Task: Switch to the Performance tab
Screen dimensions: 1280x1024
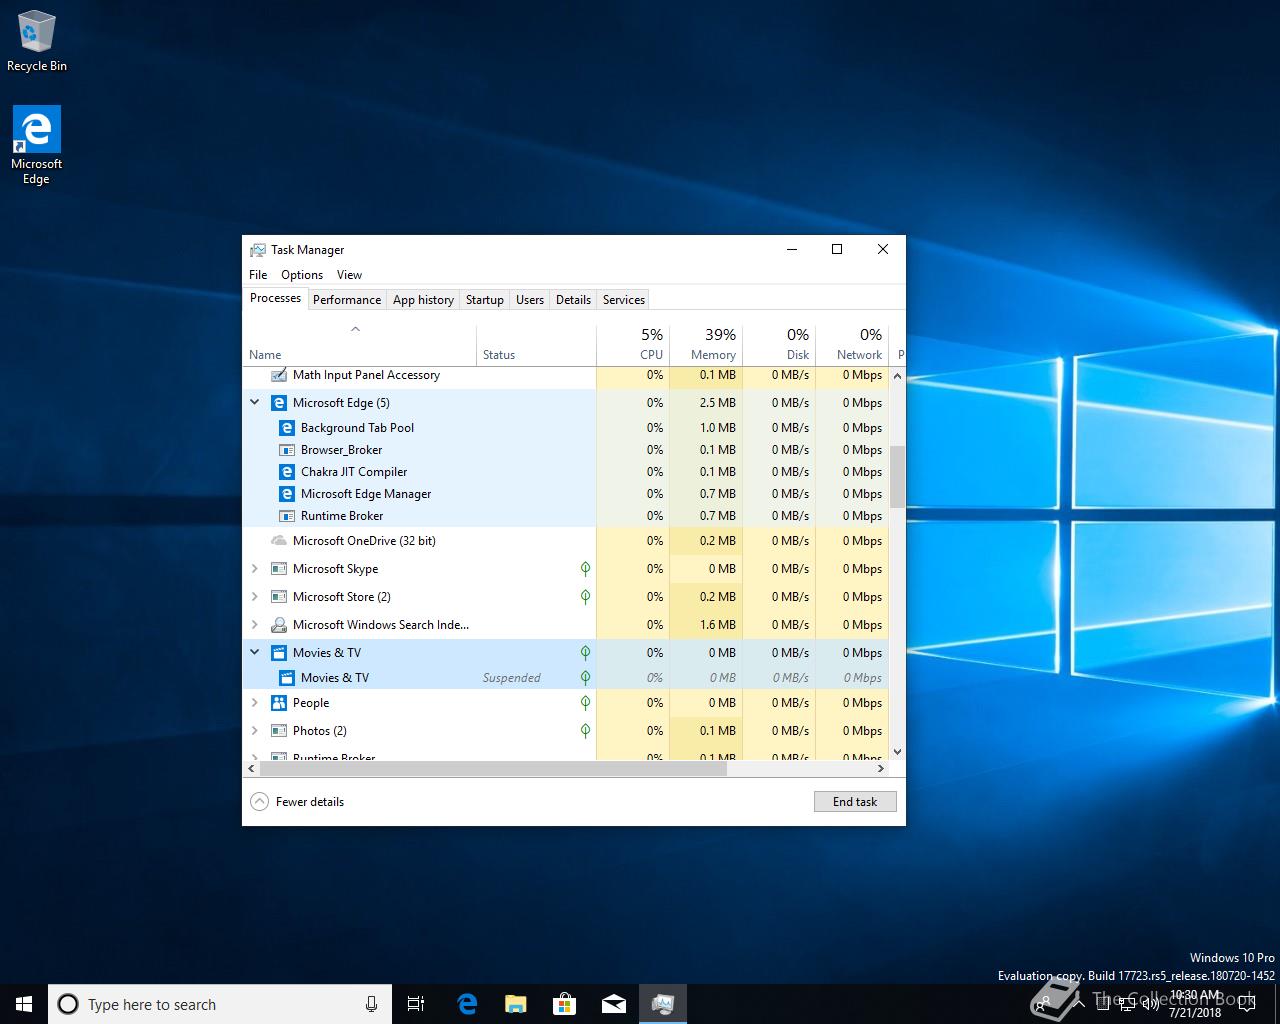Action: 347,300
